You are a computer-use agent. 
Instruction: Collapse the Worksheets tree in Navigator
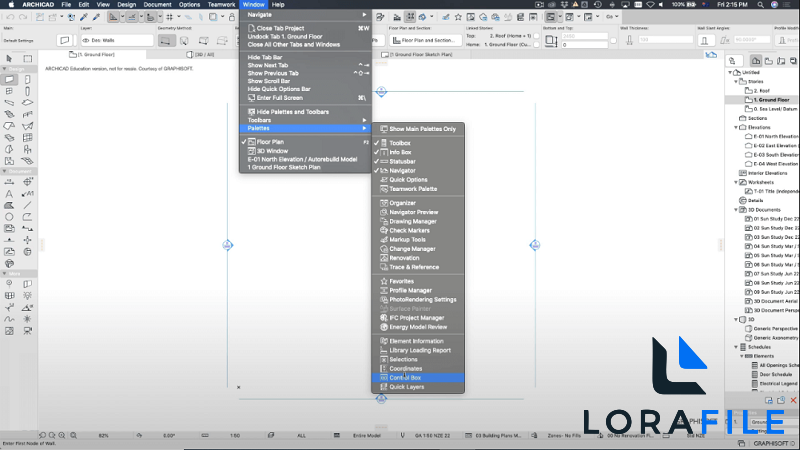[x=736, y=182]
